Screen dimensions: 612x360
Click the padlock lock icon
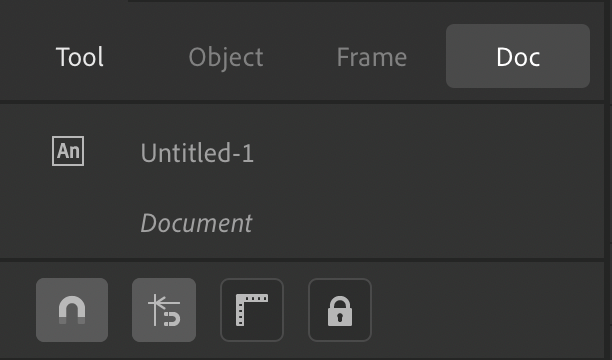pos(340,310)
